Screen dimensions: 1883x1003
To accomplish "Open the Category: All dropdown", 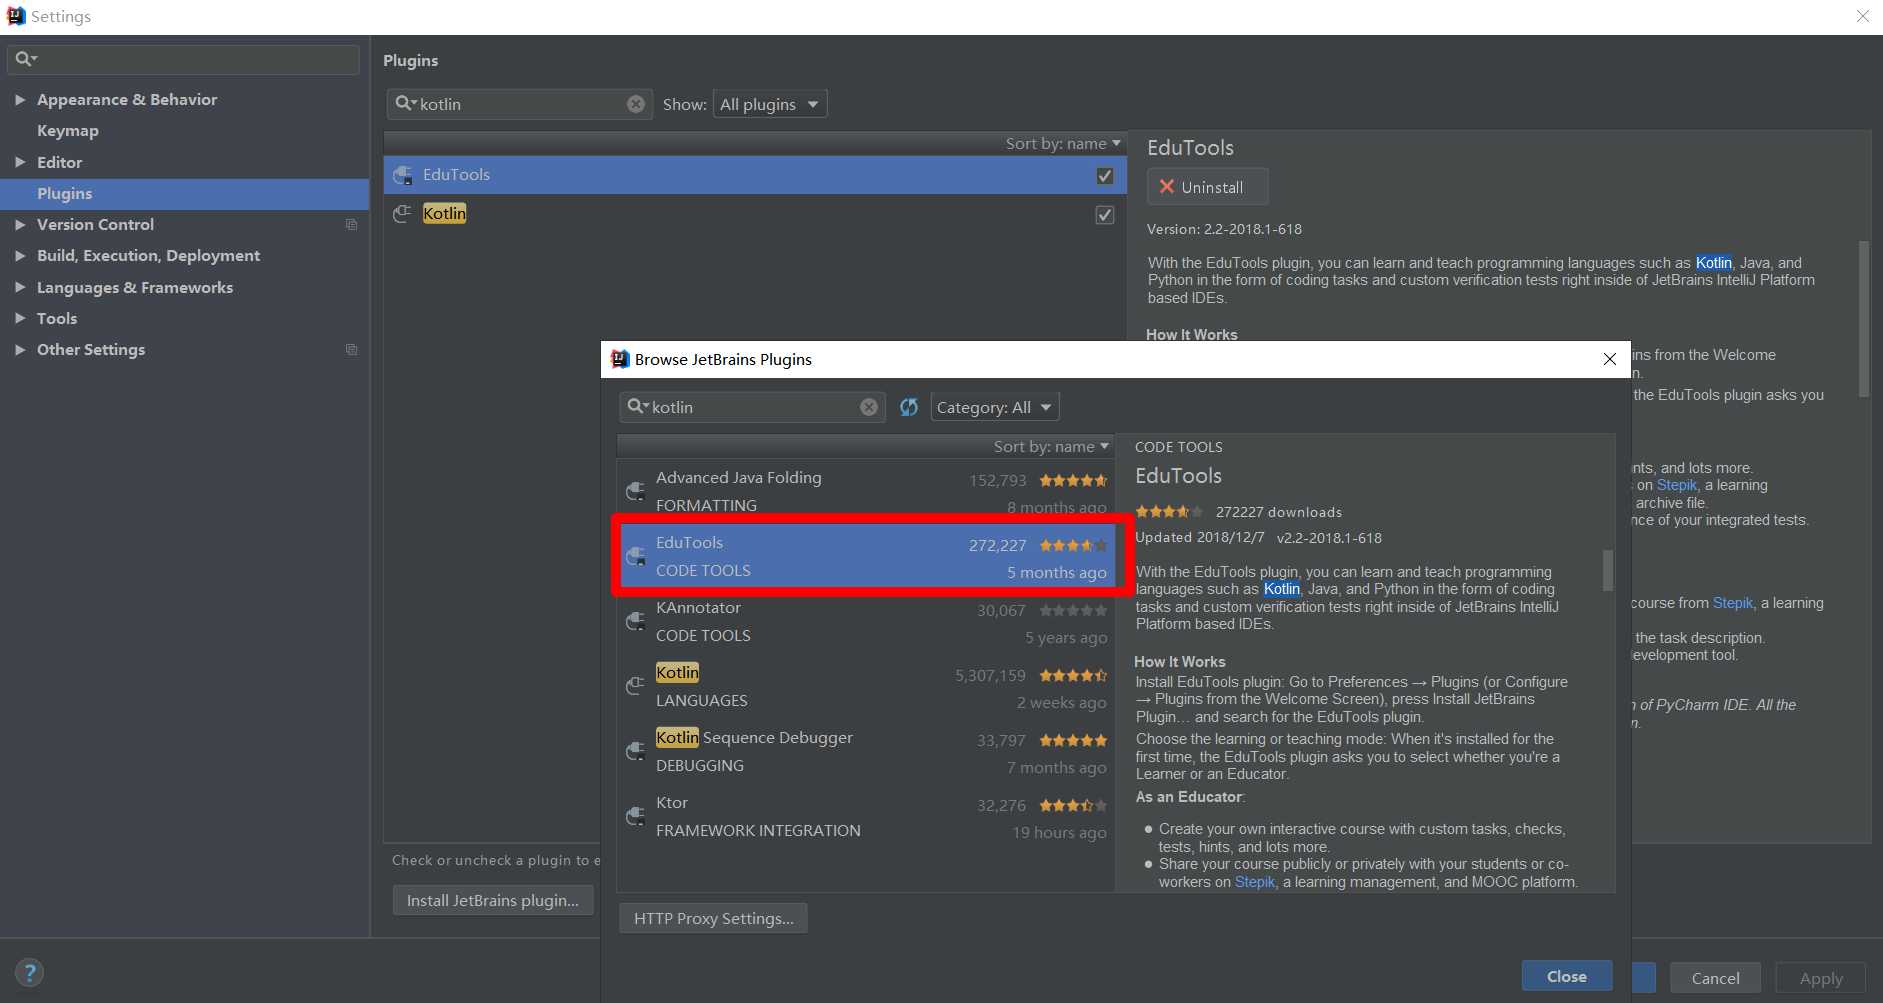I will pos(995,407).
